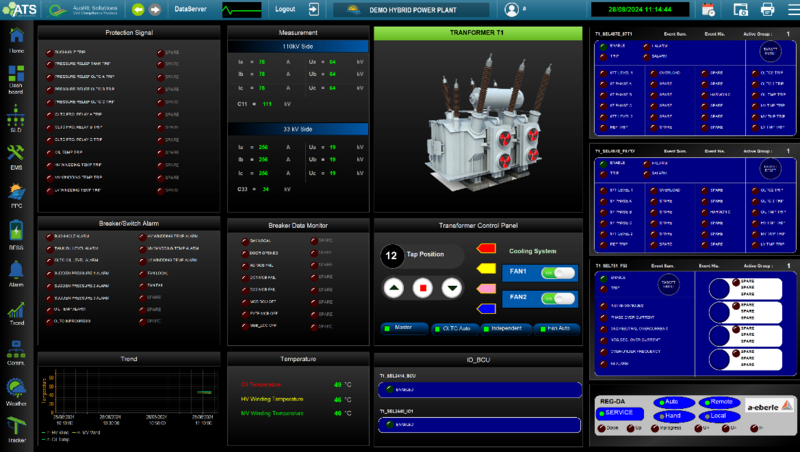Toggle the FAN1 switch
Viewport: 800px width, 452px height.
click(558, 273)
